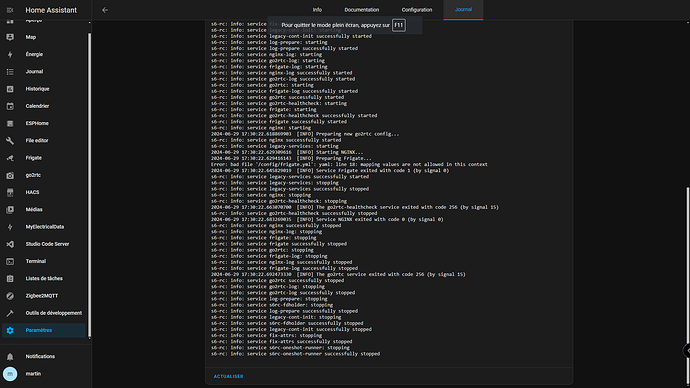Open the Énergie lightning bolt icon

click(10, 55)
